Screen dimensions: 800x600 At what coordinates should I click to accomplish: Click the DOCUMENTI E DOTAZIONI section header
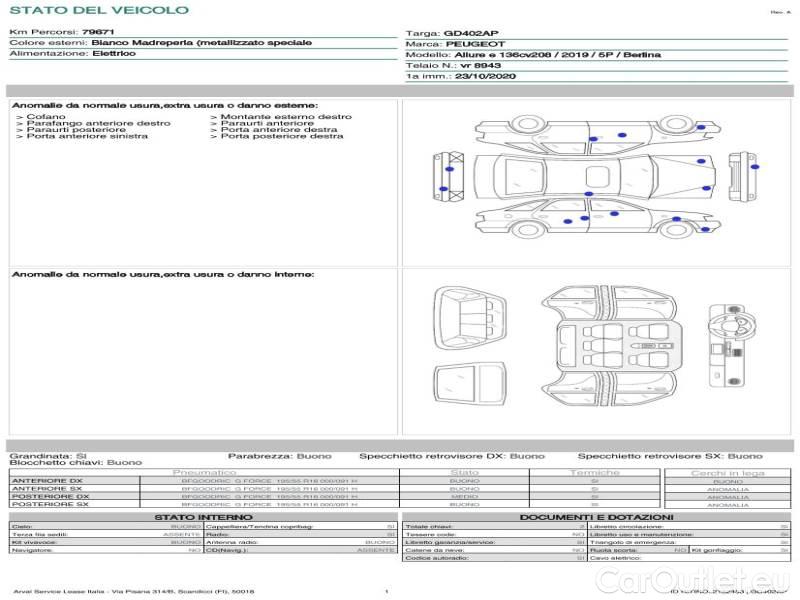point(596,517)
